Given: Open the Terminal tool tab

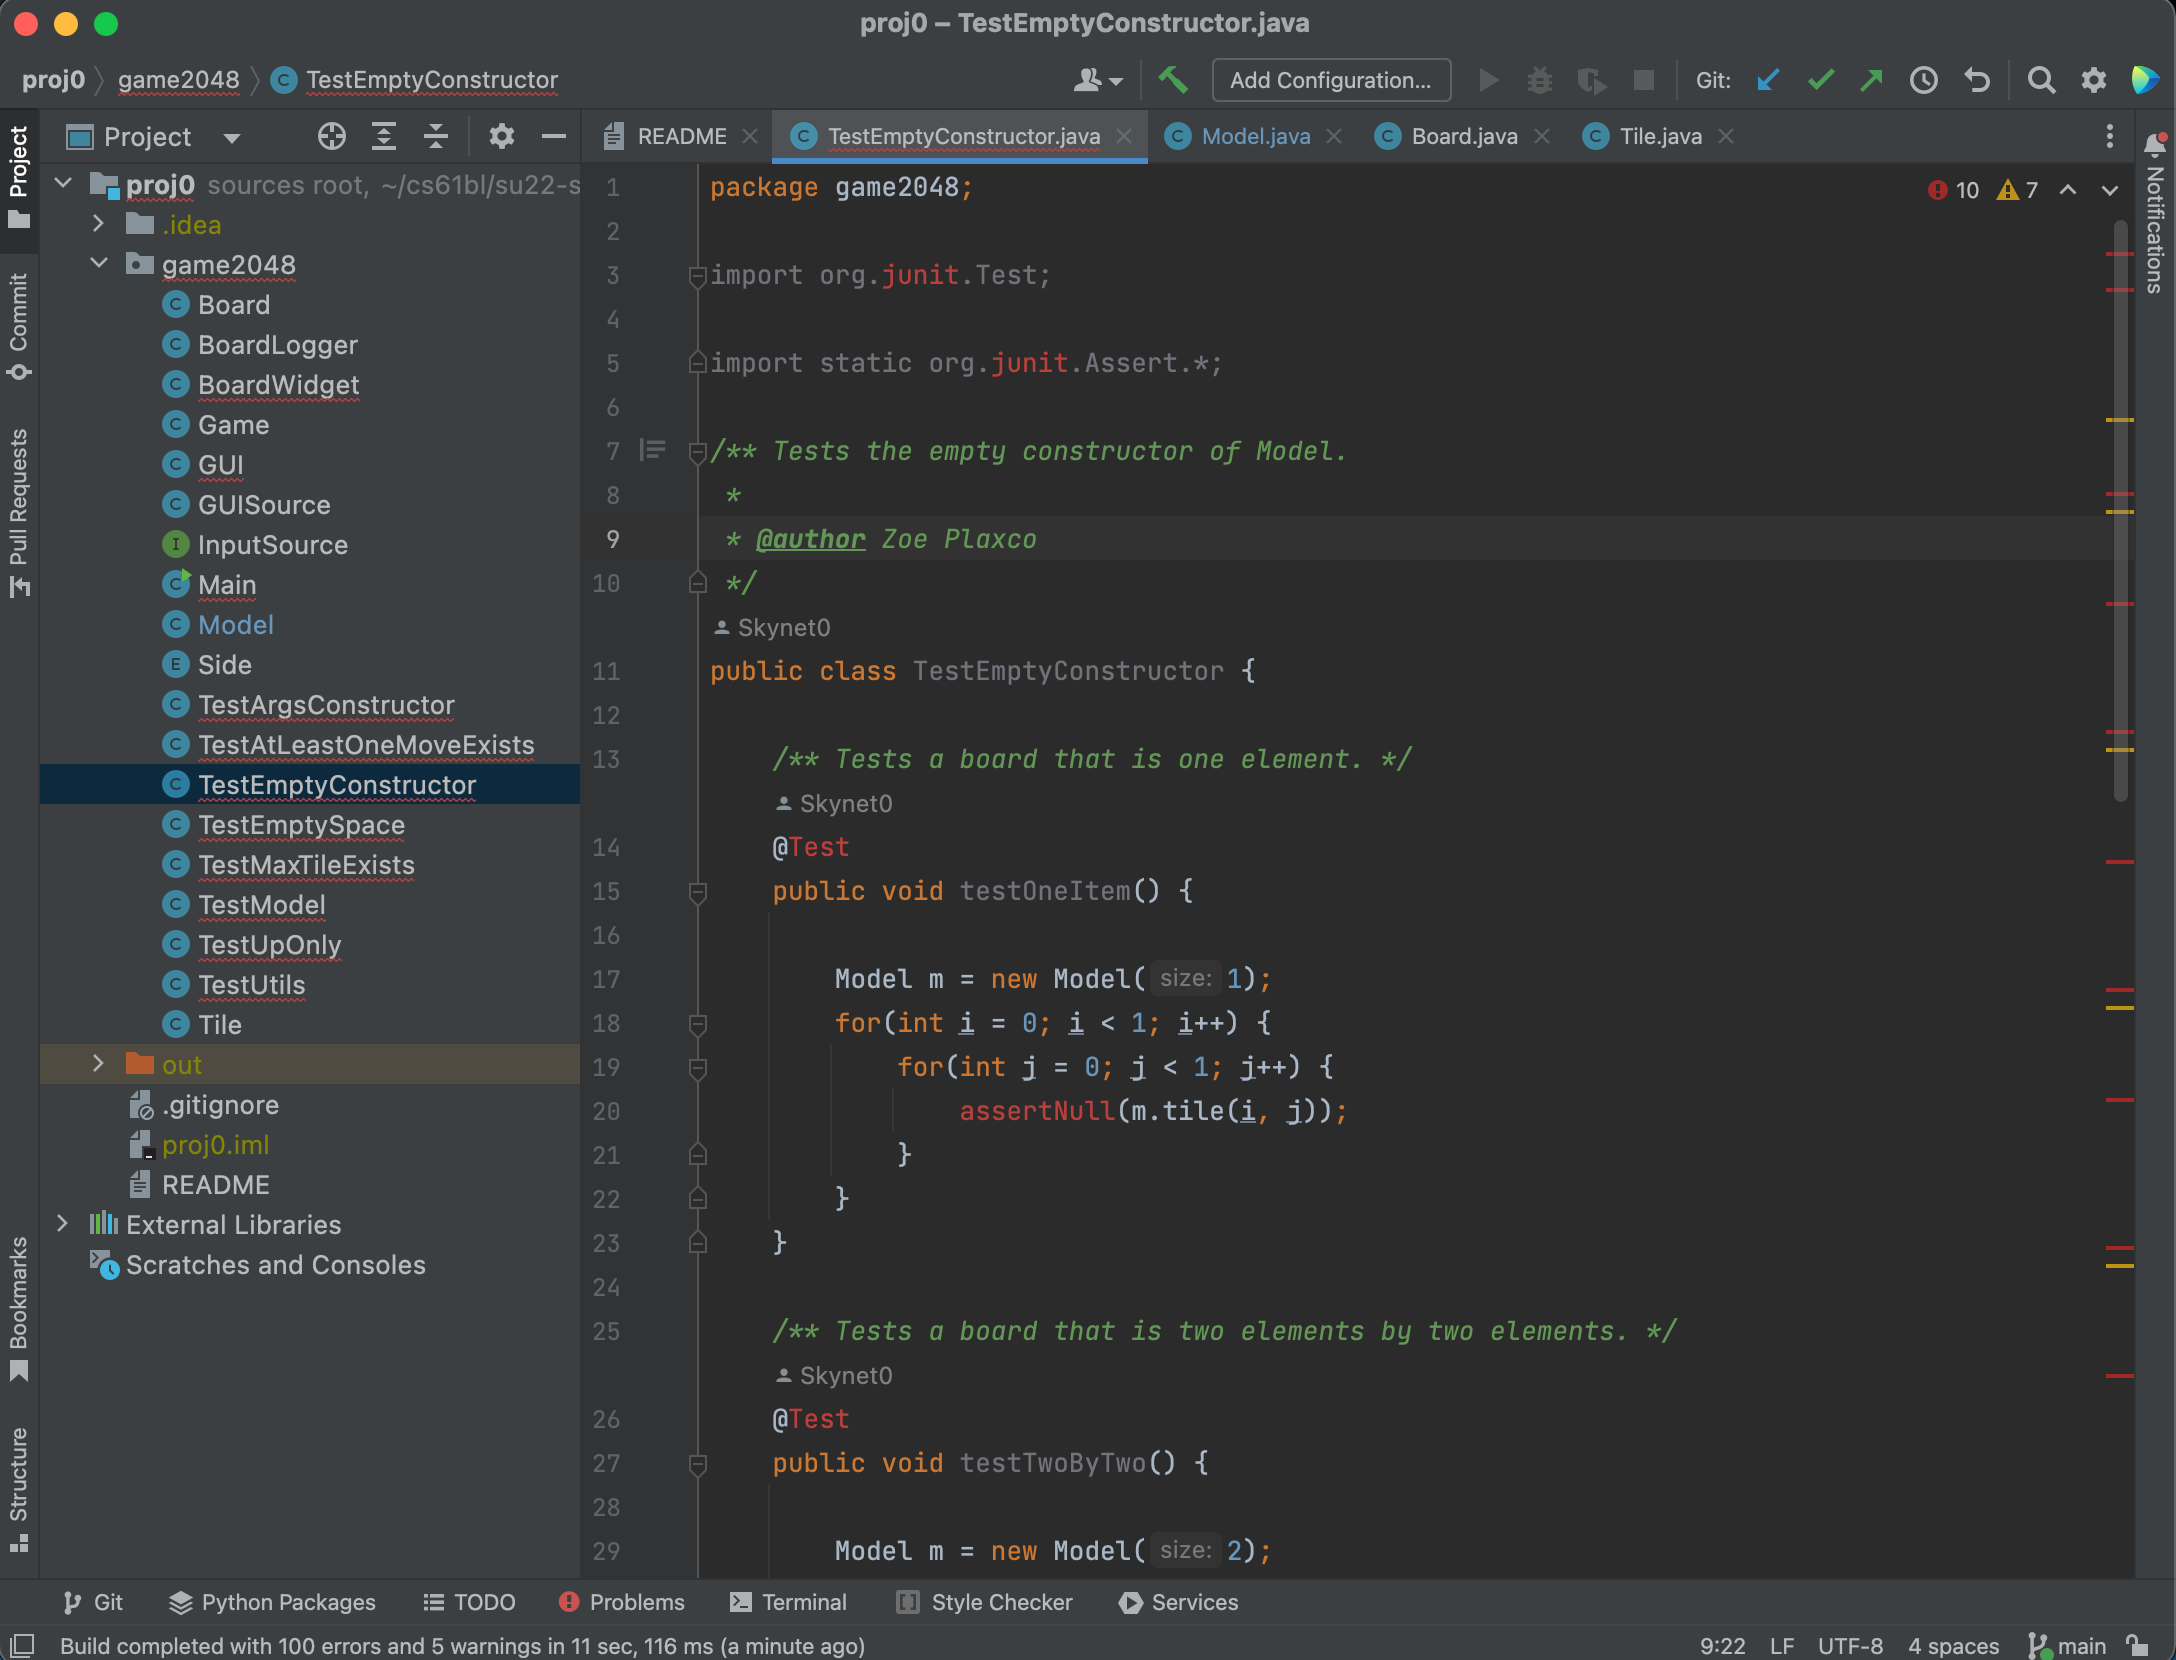Looking at the screenshot, I should 788,1602.
